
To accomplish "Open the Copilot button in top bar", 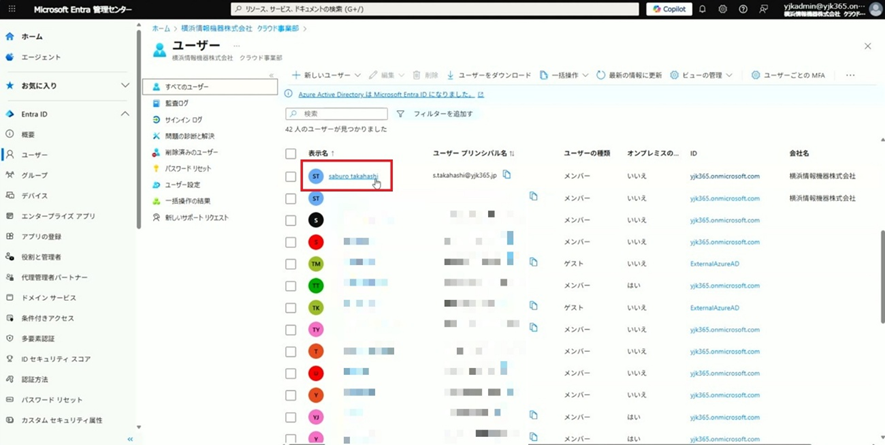I will click(670, 9).
